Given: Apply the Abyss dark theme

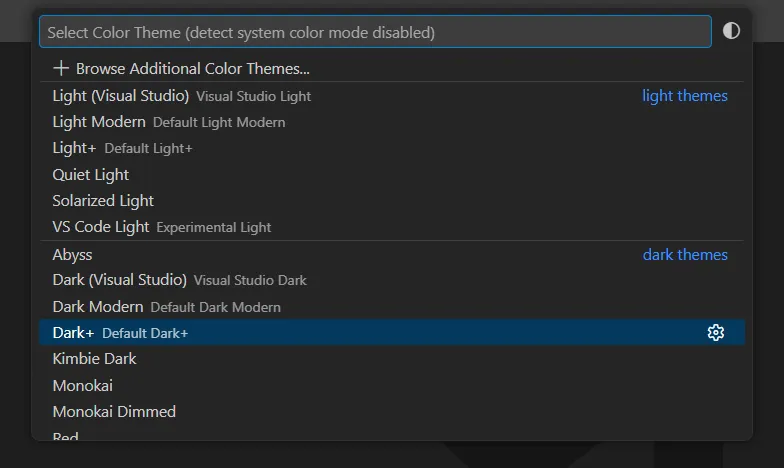Looking at the screenshot, I should 72,255.
